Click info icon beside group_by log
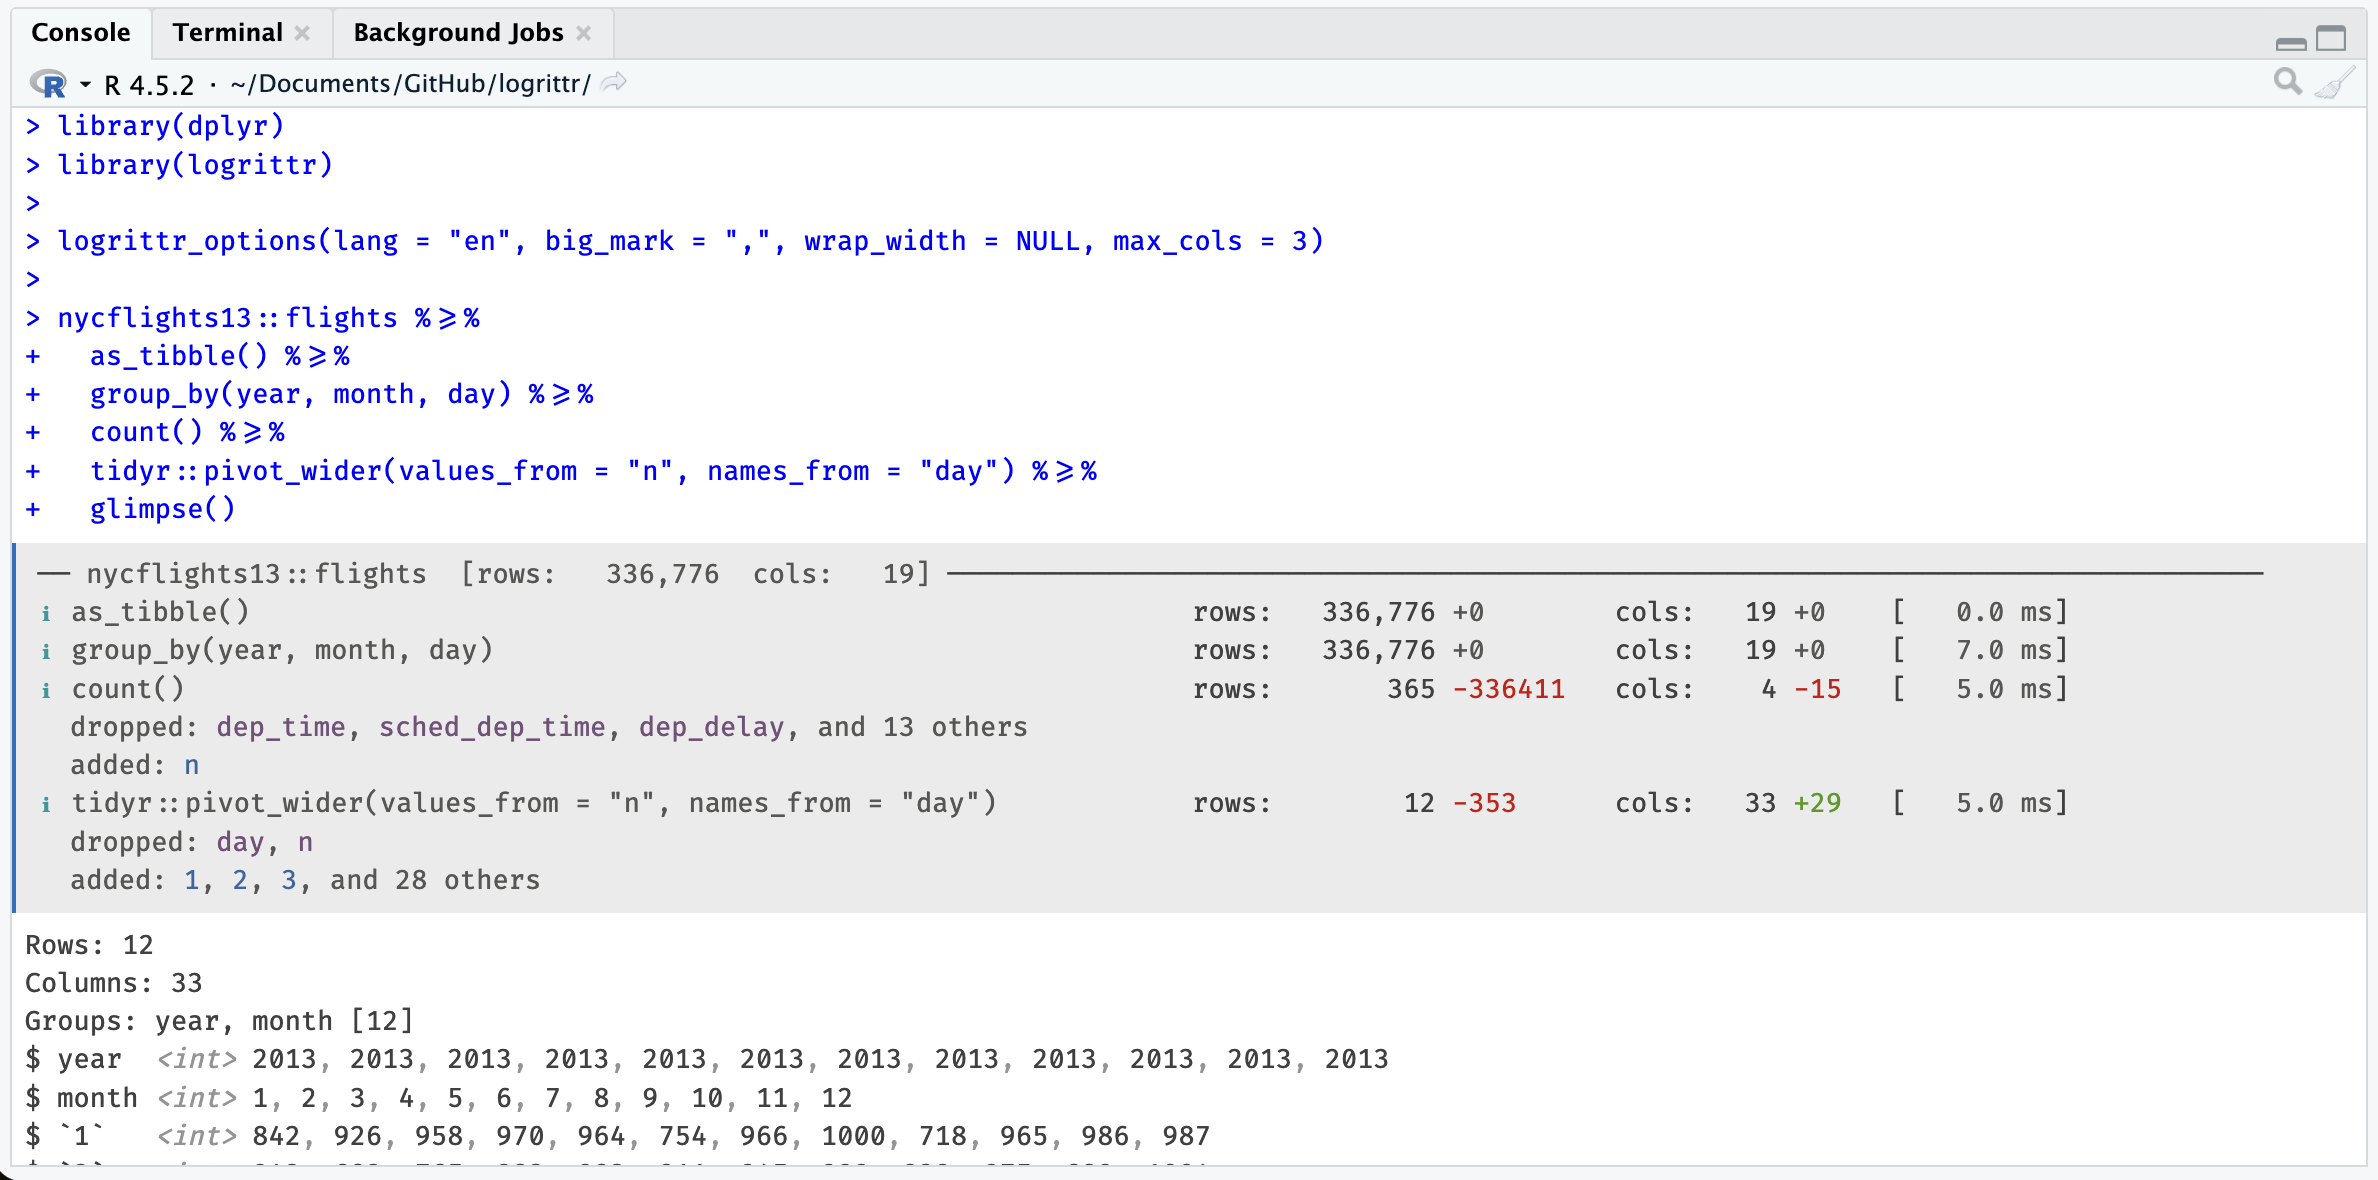 coord(46,651)
